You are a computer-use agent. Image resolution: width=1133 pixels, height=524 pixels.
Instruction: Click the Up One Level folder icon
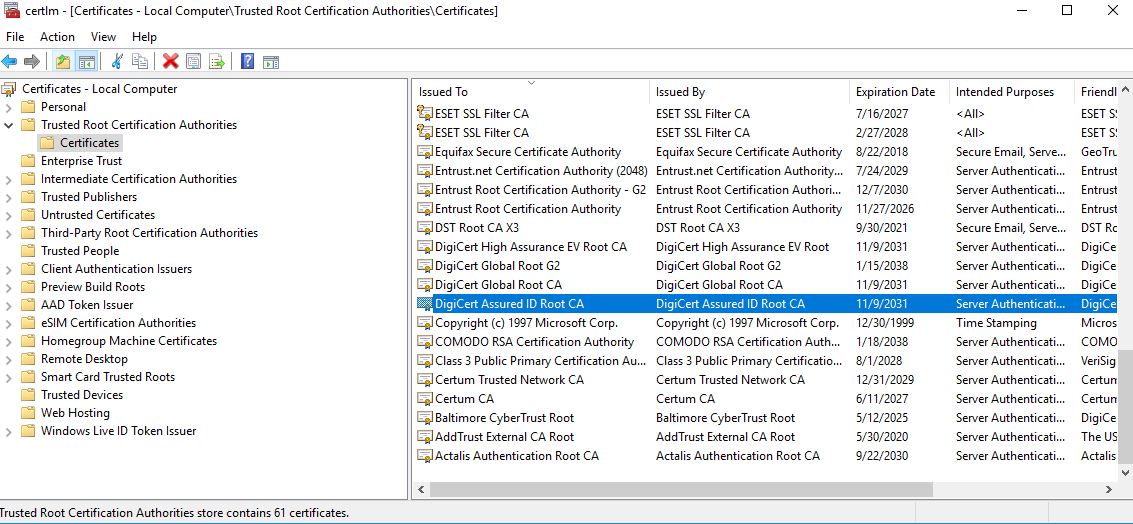click(x=63, y=62)
